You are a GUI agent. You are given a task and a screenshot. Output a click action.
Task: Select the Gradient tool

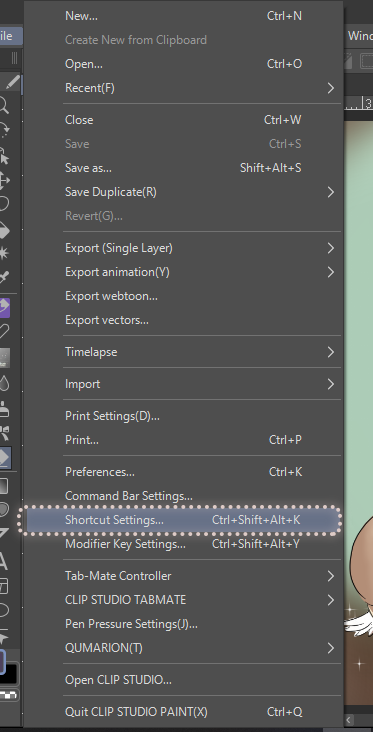pos(4,486)
